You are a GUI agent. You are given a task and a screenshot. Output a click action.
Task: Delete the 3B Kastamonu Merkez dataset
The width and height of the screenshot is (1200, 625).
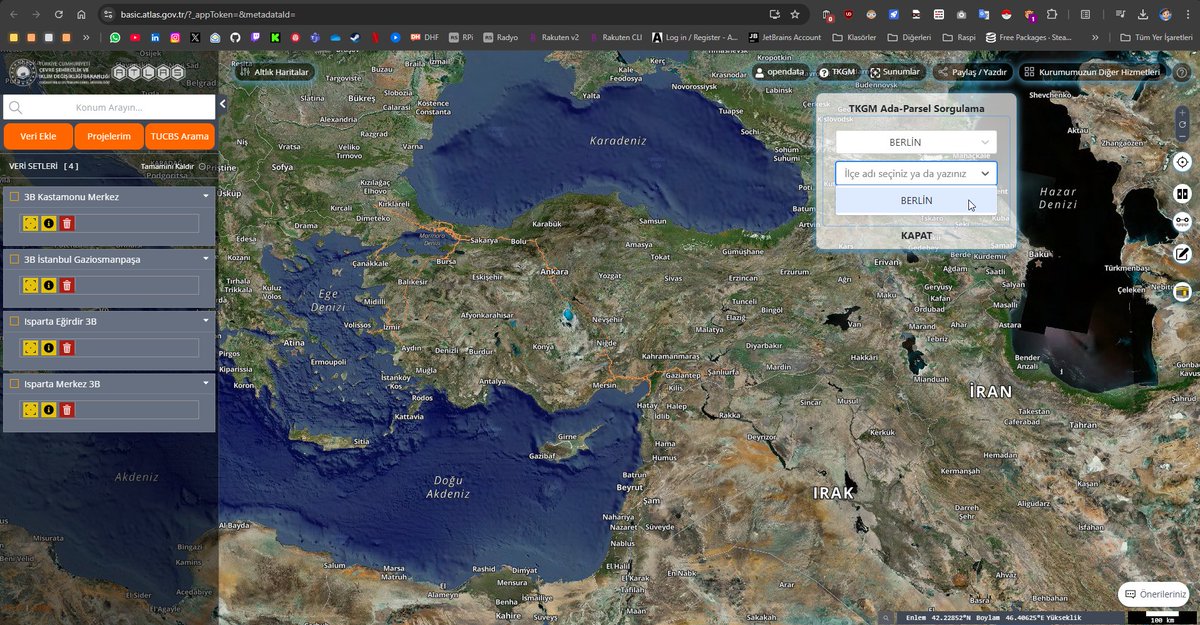(x=67, y=223)
